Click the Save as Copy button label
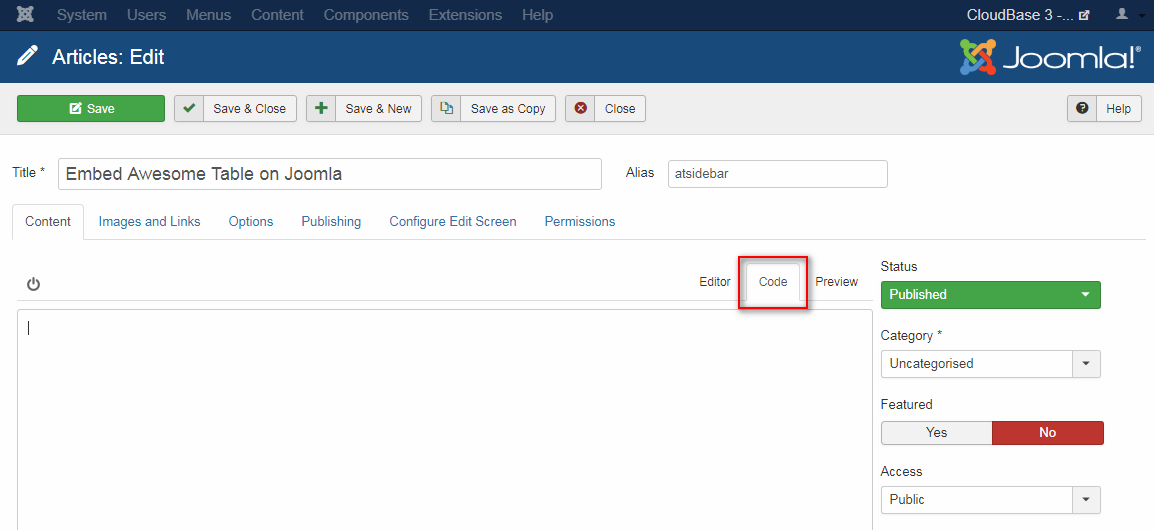 508,109
